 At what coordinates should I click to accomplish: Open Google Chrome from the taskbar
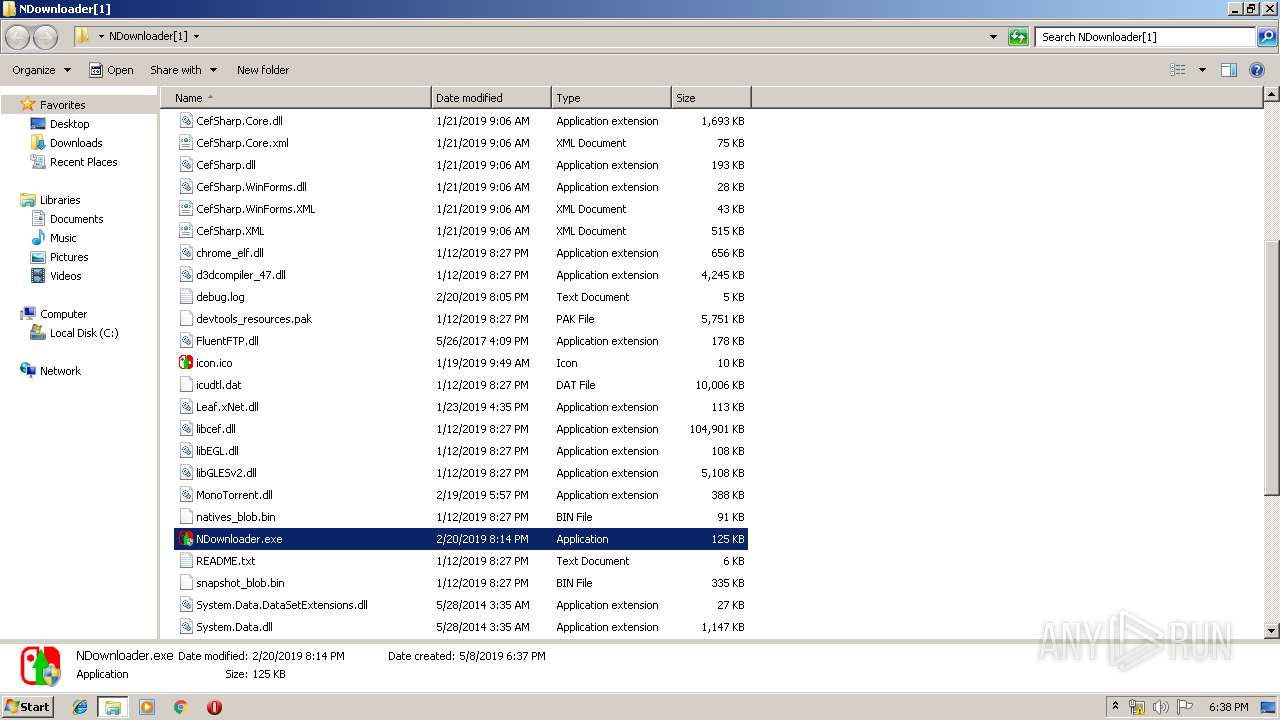[180, 707]
